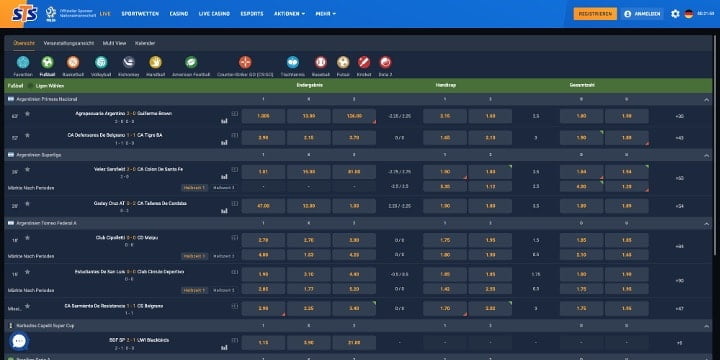Open statistics icon for the Karibischer Super Cup match

tap(224, 348)
